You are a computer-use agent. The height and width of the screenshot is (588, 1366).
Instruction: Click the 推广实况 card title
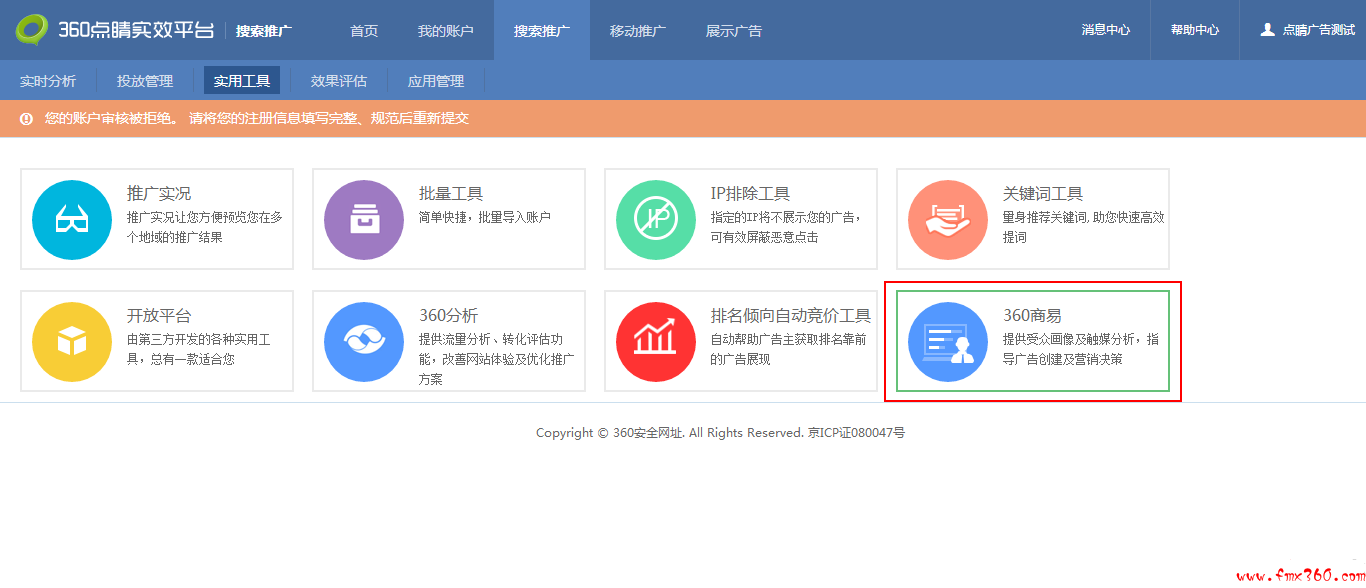pos(159,194)
